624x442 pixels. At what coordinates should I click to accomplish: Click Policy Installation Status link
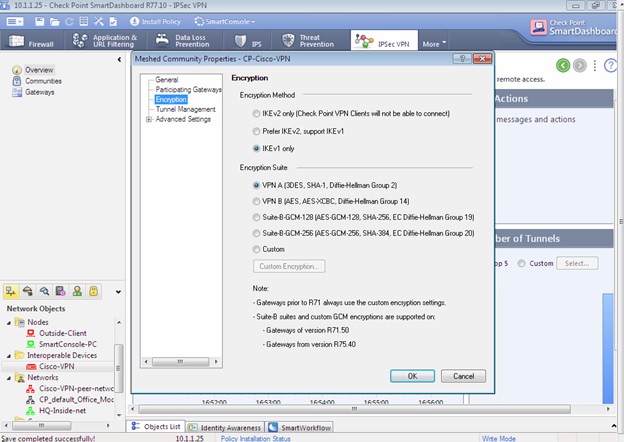click(x=255, y=438)
